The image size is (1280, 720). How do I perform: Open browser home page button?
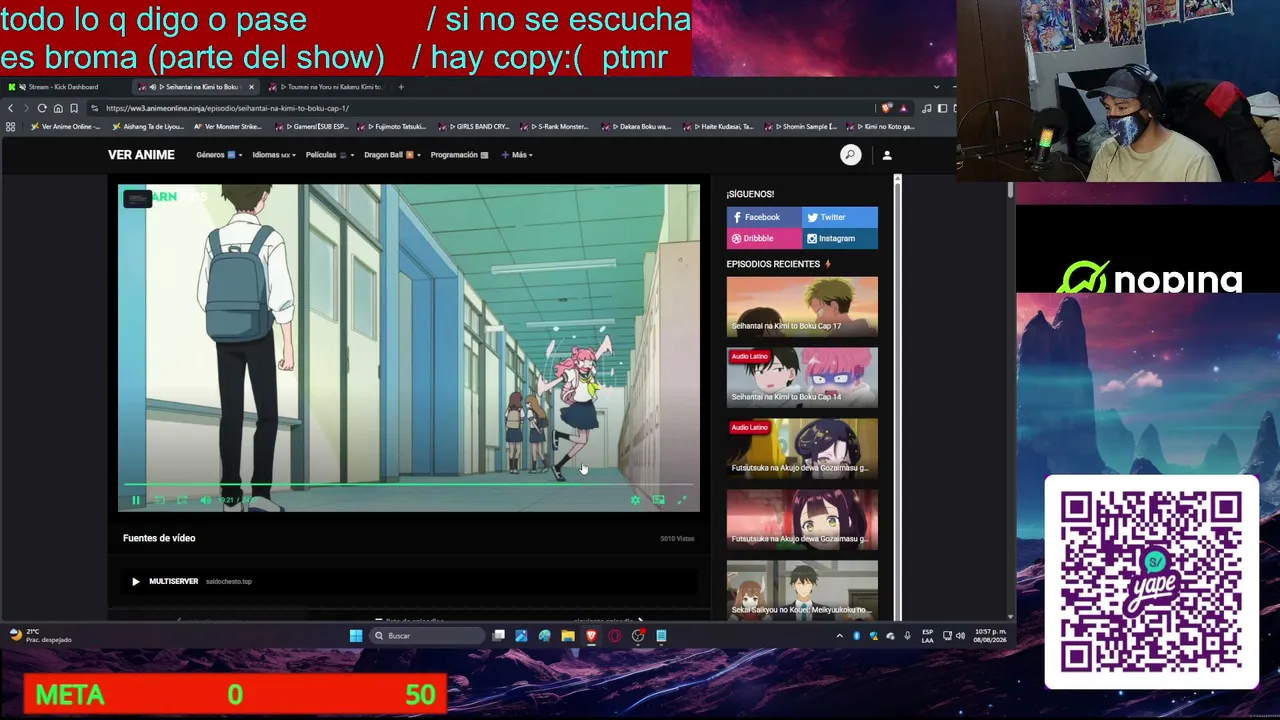coord(58,108)
